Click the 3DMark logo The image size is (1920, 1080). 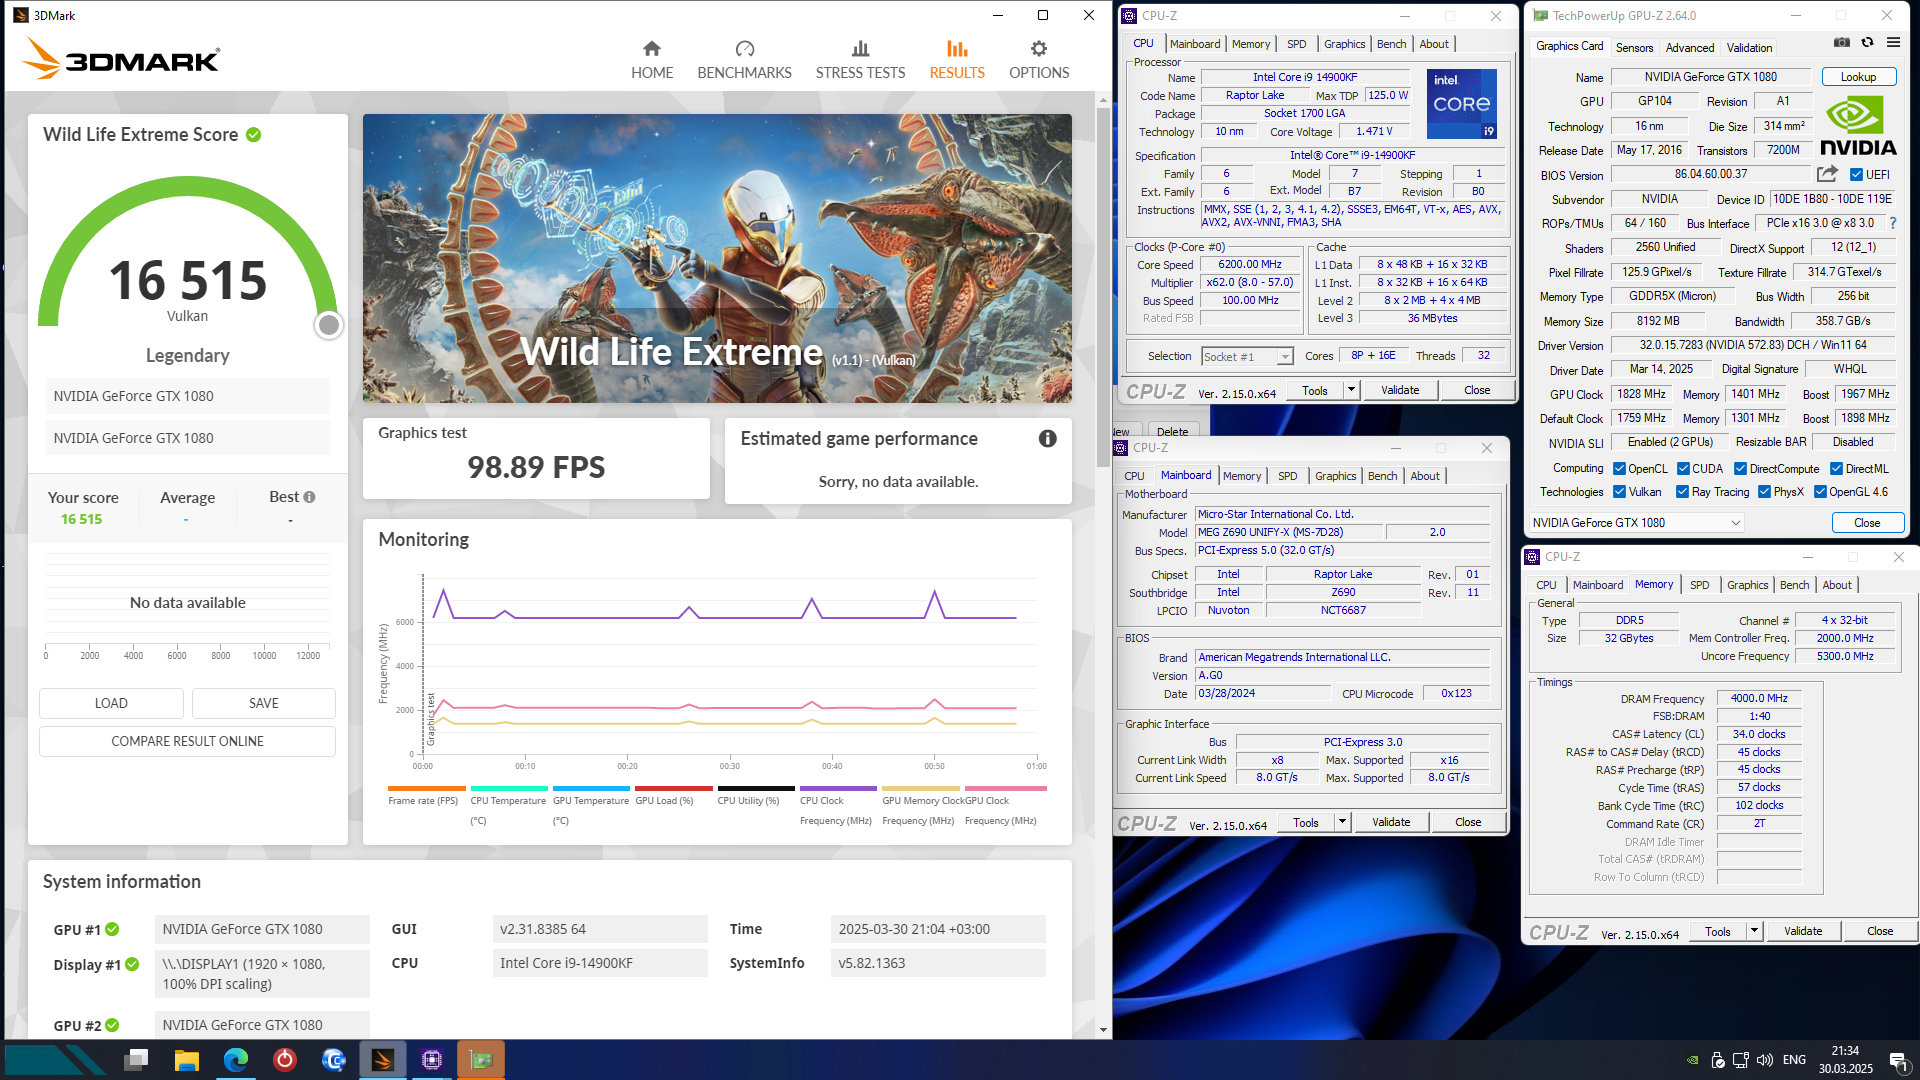click(121, 59)
